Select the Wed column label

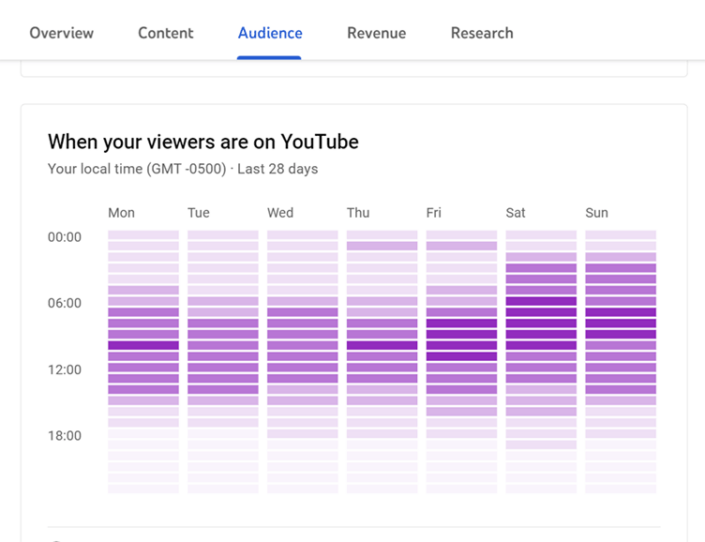pos(280,213)
